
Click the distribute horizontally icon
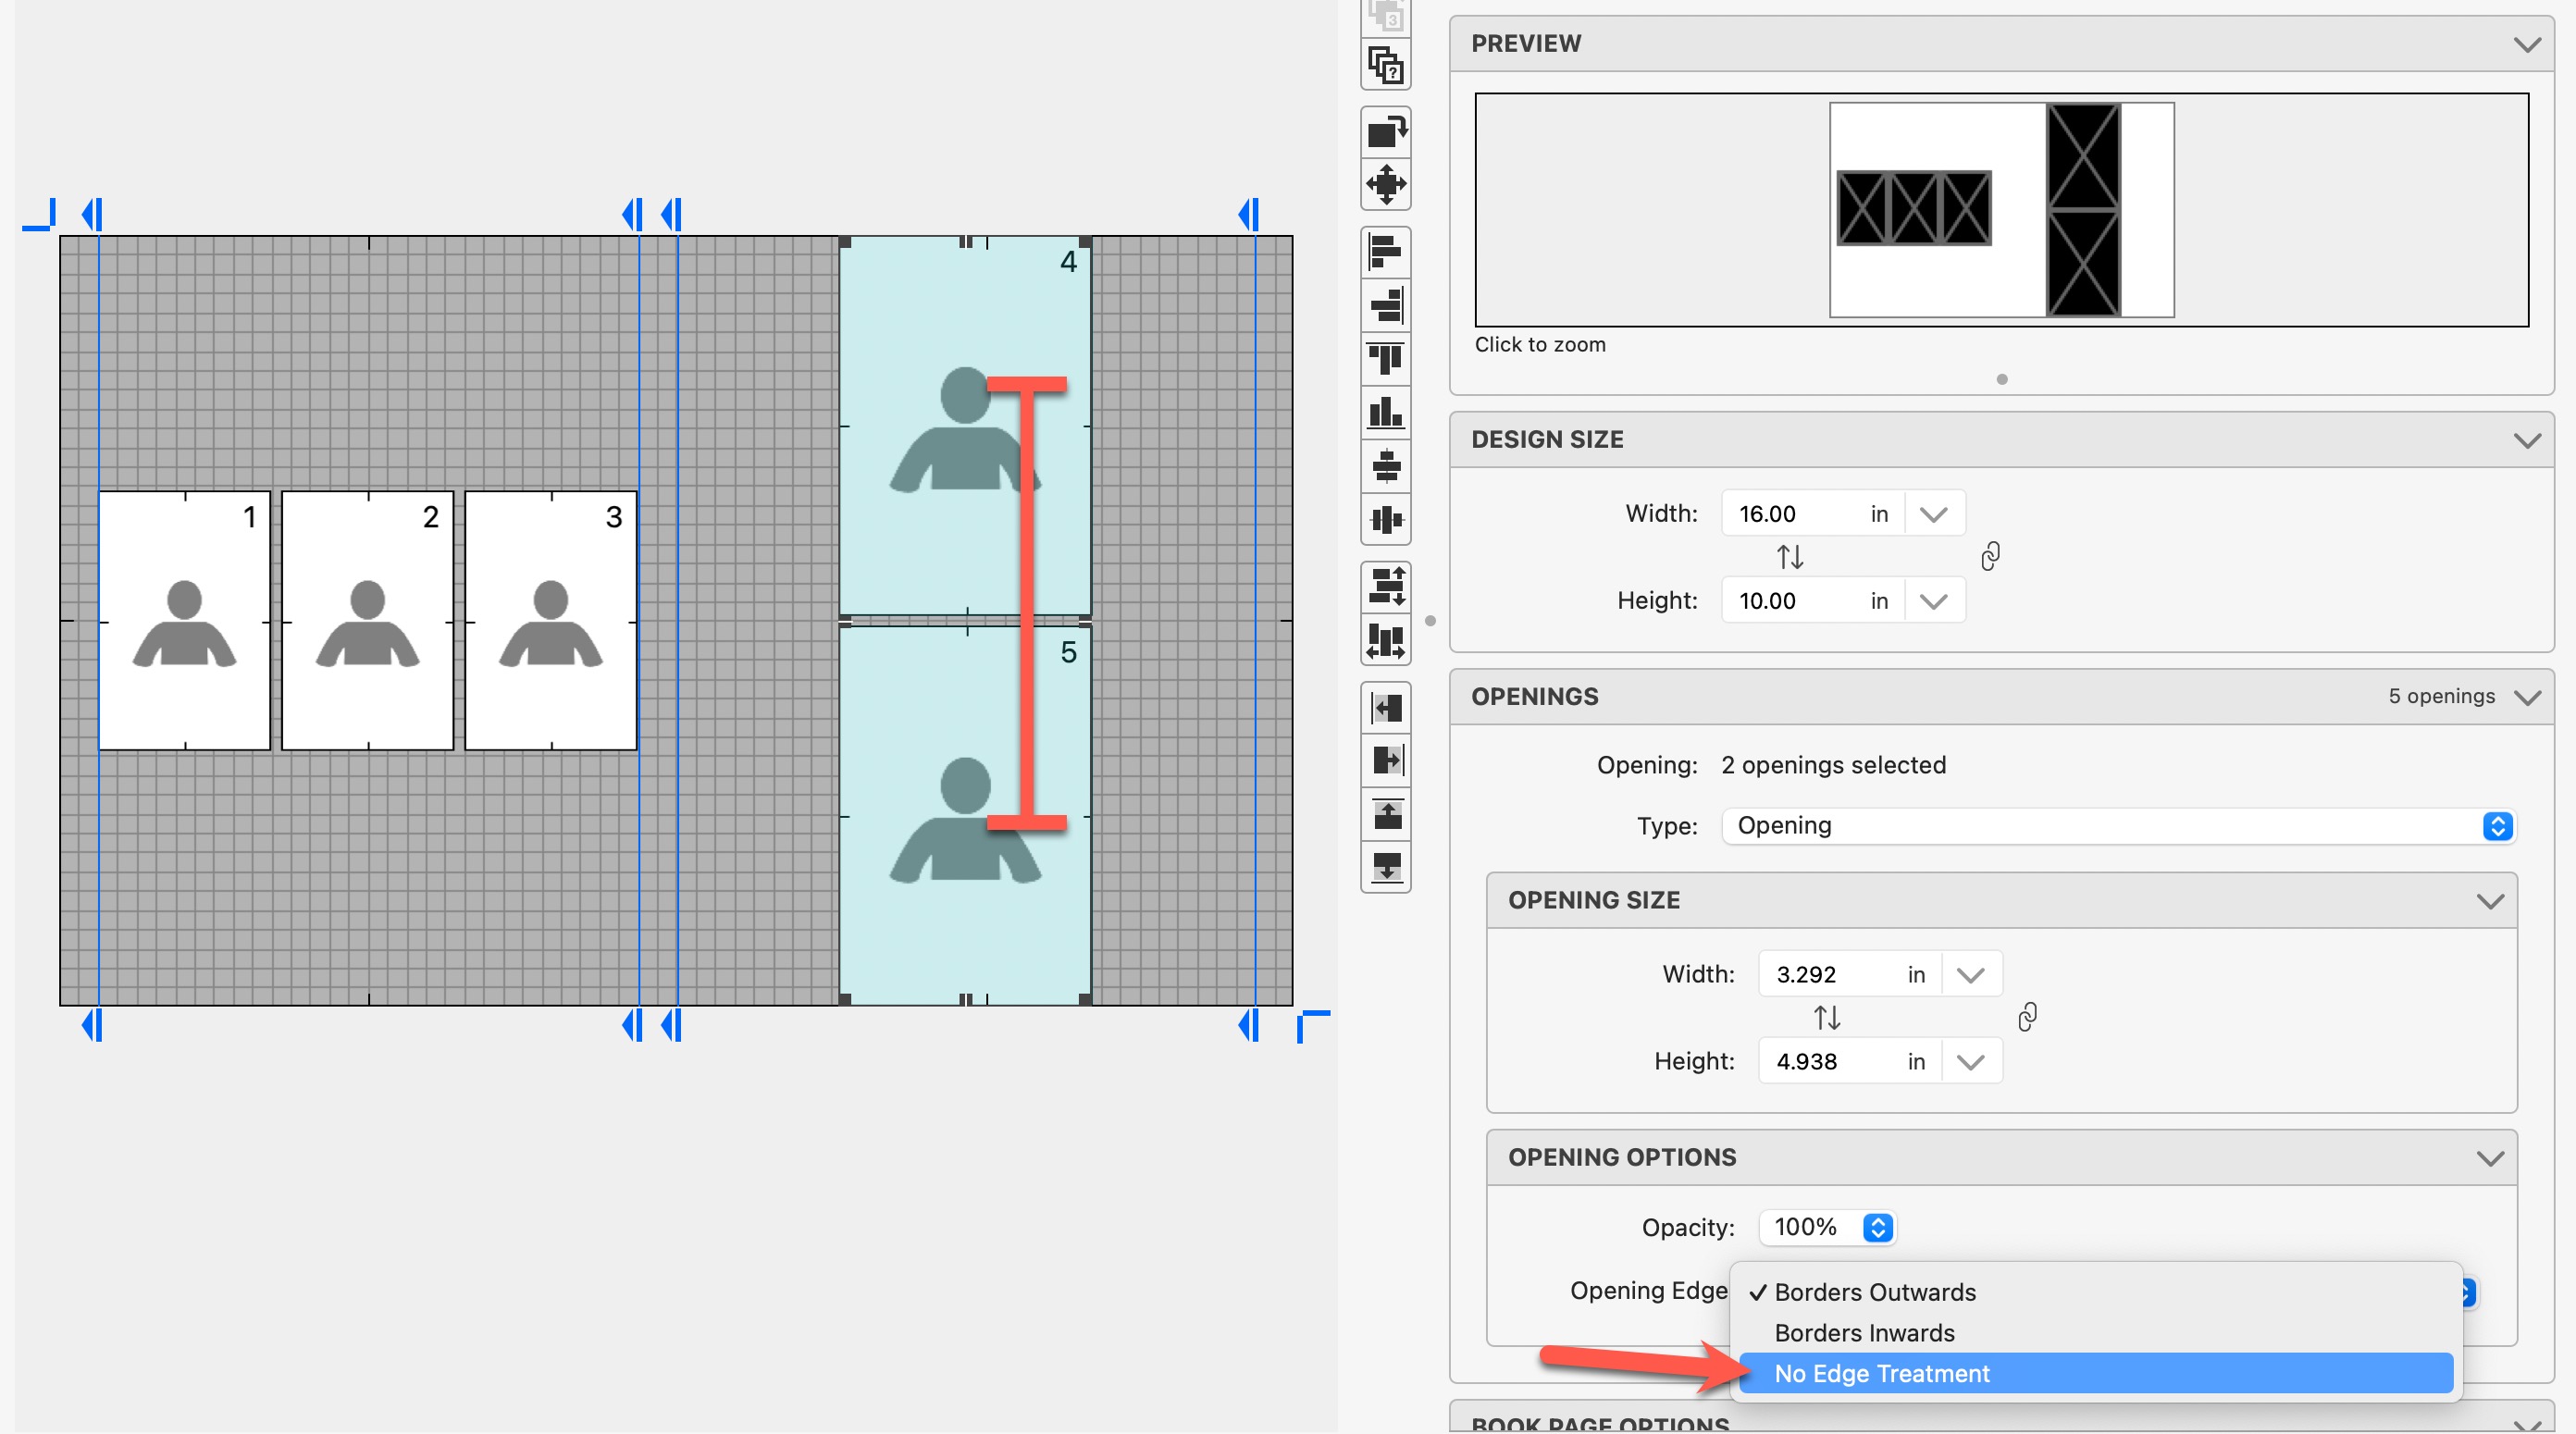click(1385, 640)
